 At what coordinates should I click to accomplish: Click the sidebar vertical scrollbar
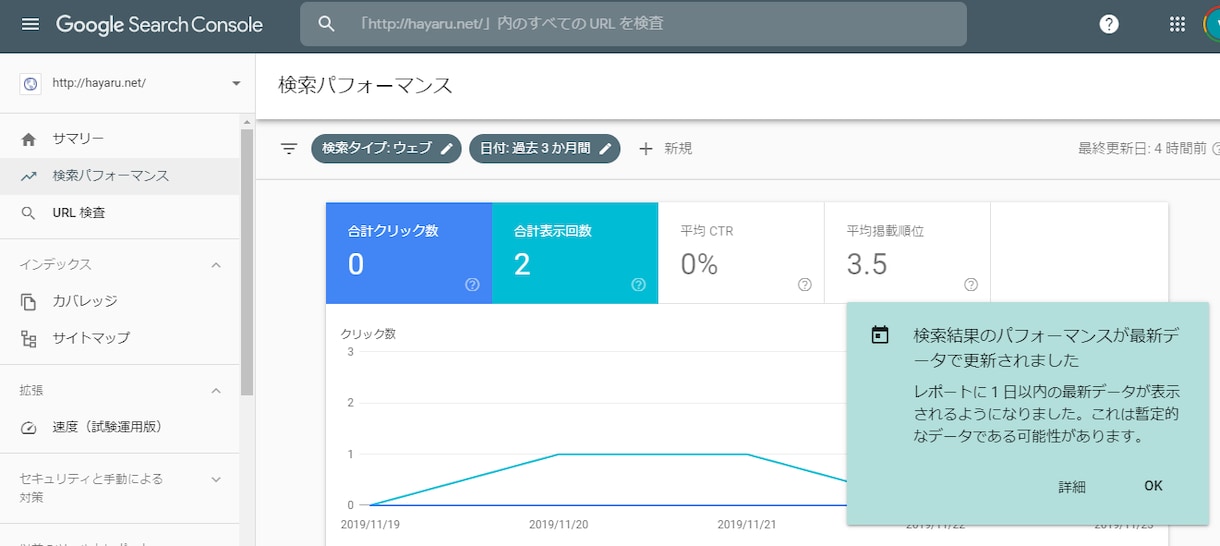[247, 260]
